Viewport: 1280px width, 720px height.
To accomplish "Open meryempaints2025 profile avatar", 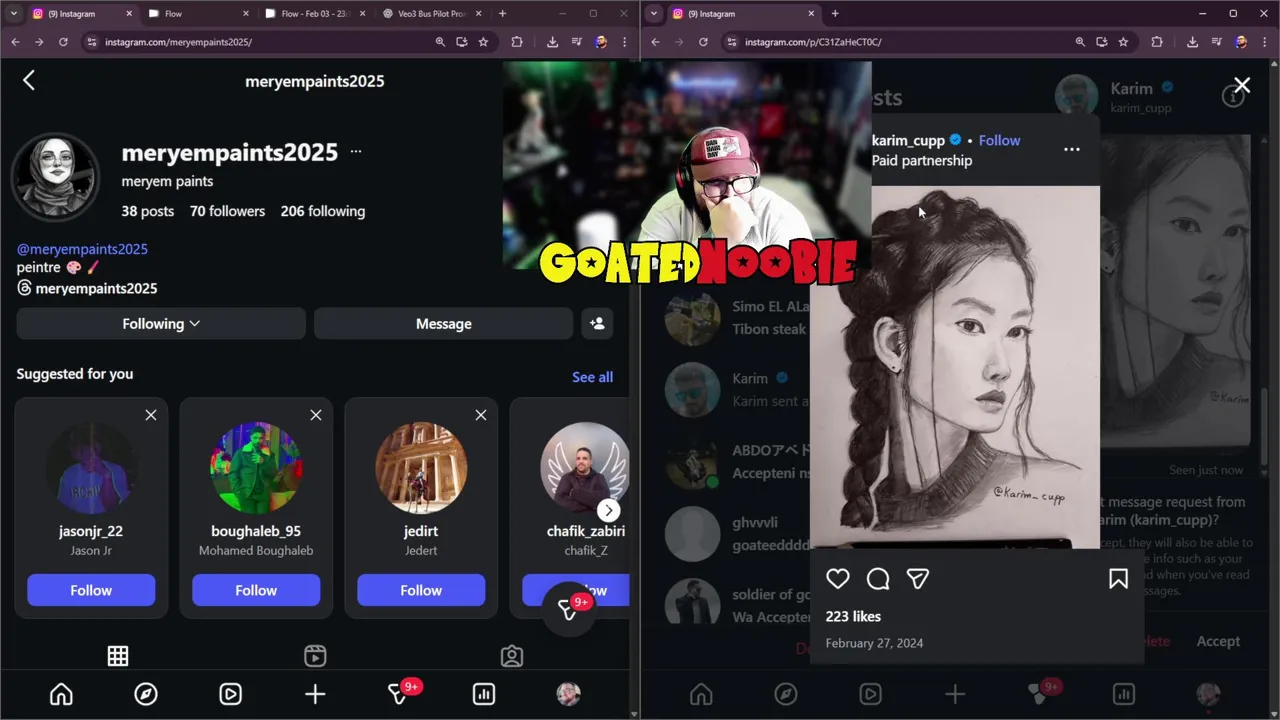I will pyautogui.click(x=55, y=177).
